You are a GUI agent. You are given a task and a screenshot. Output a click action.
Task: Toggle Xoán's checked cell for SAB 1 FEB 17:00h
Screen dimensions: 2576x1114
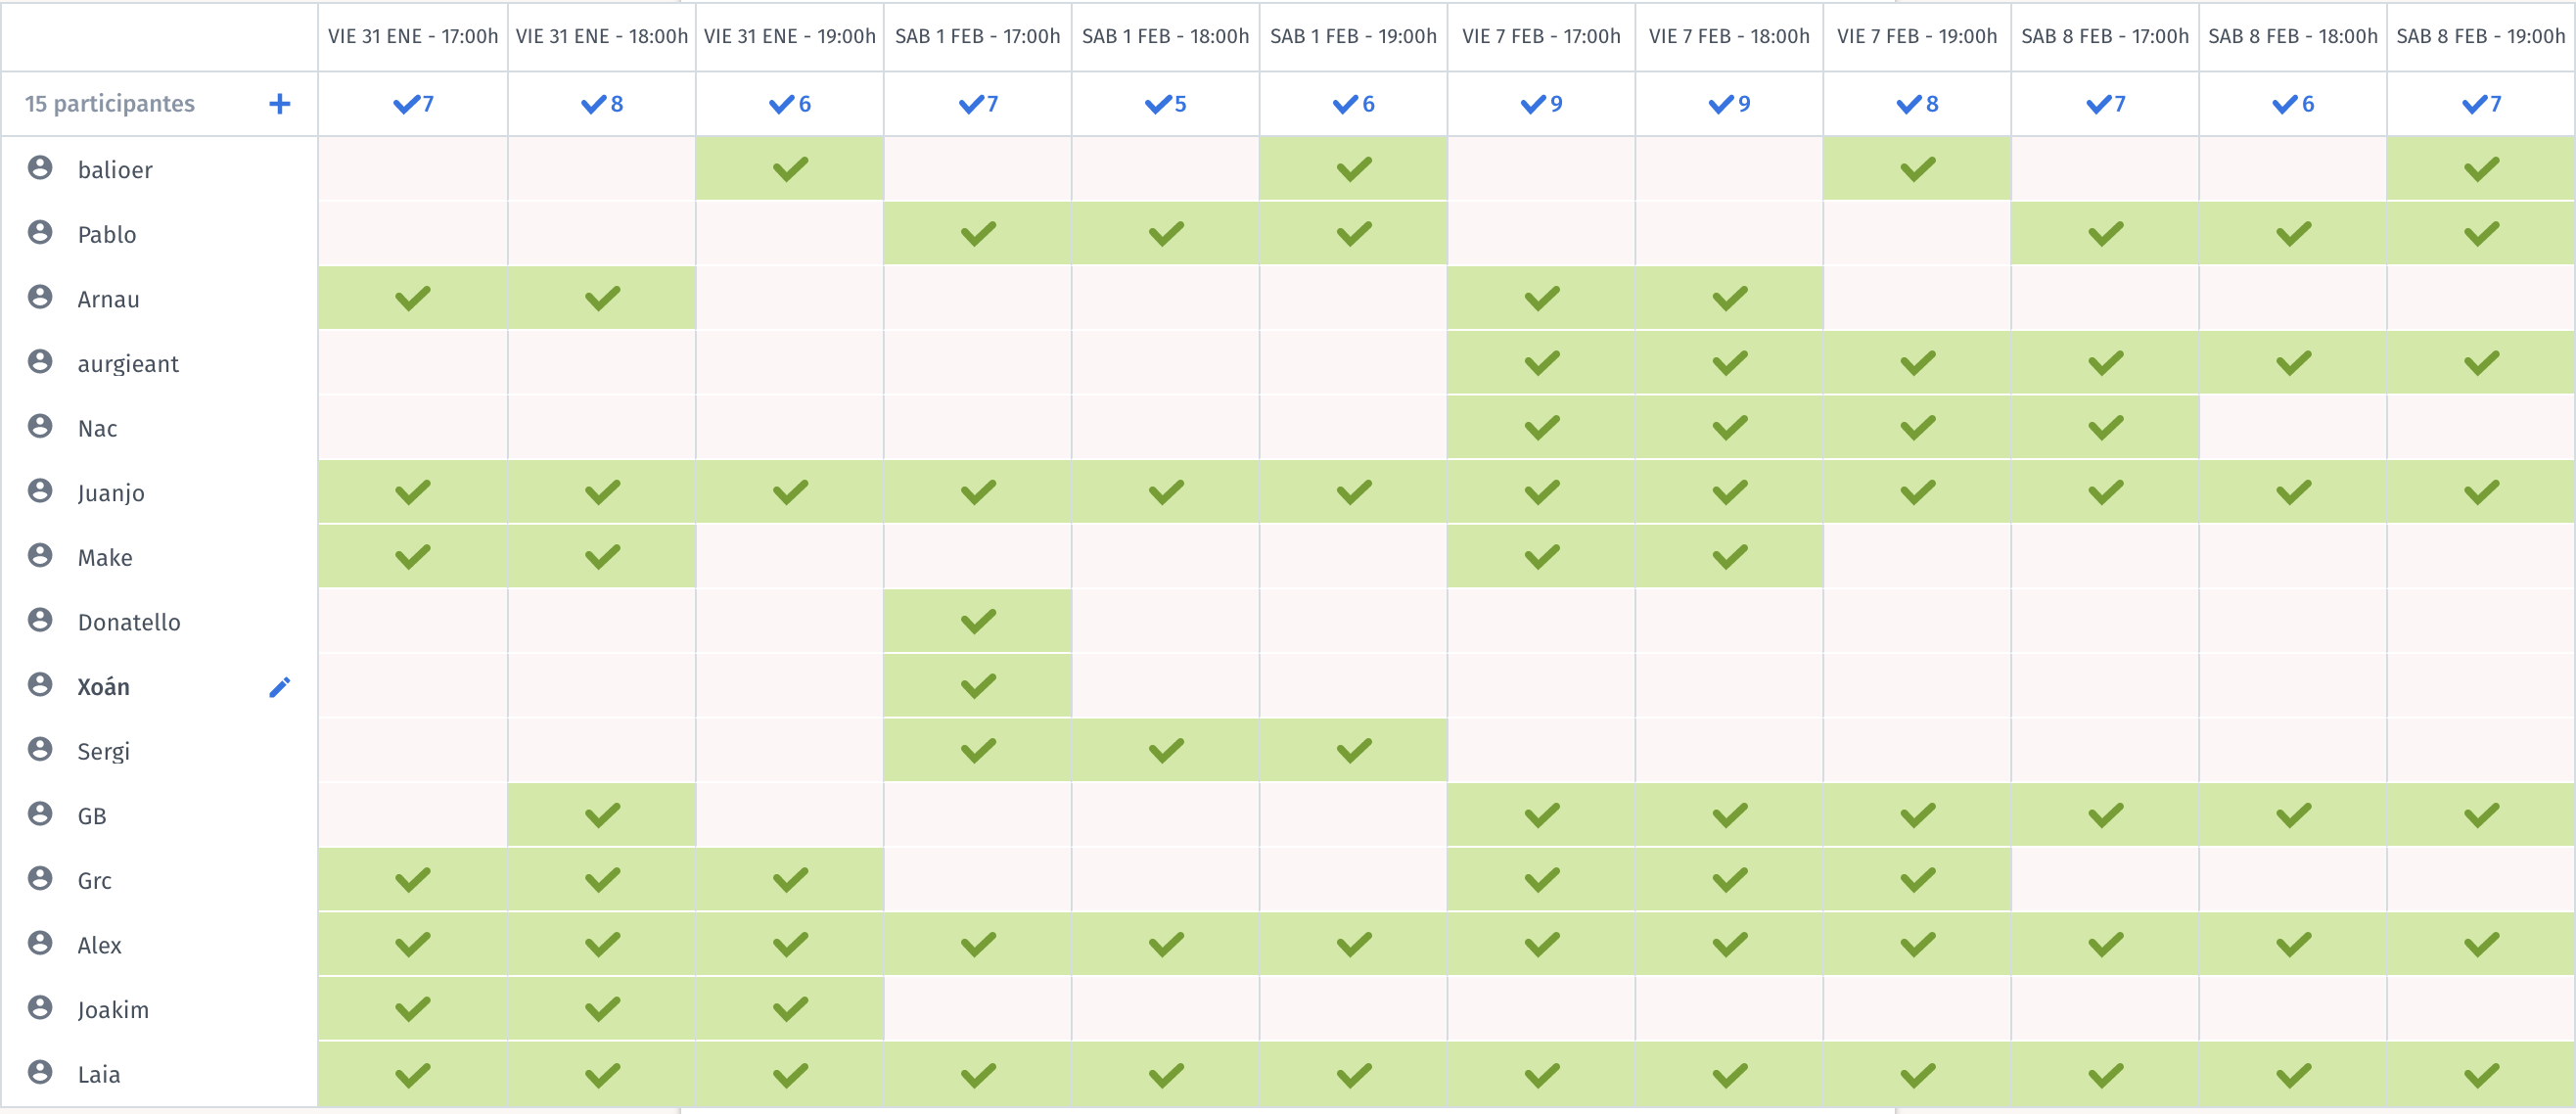[x=978, y=686]
